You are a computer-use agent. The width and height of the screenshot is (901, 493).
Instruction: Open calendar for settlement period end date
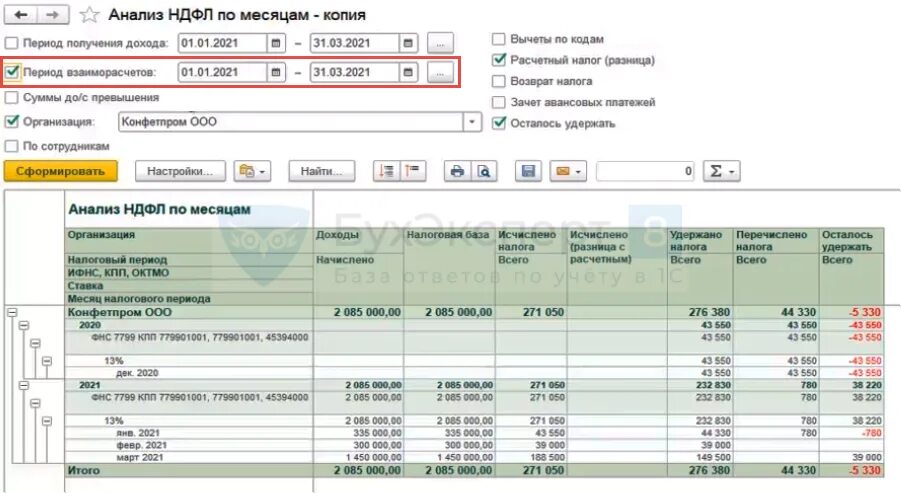tap(408, 72)
